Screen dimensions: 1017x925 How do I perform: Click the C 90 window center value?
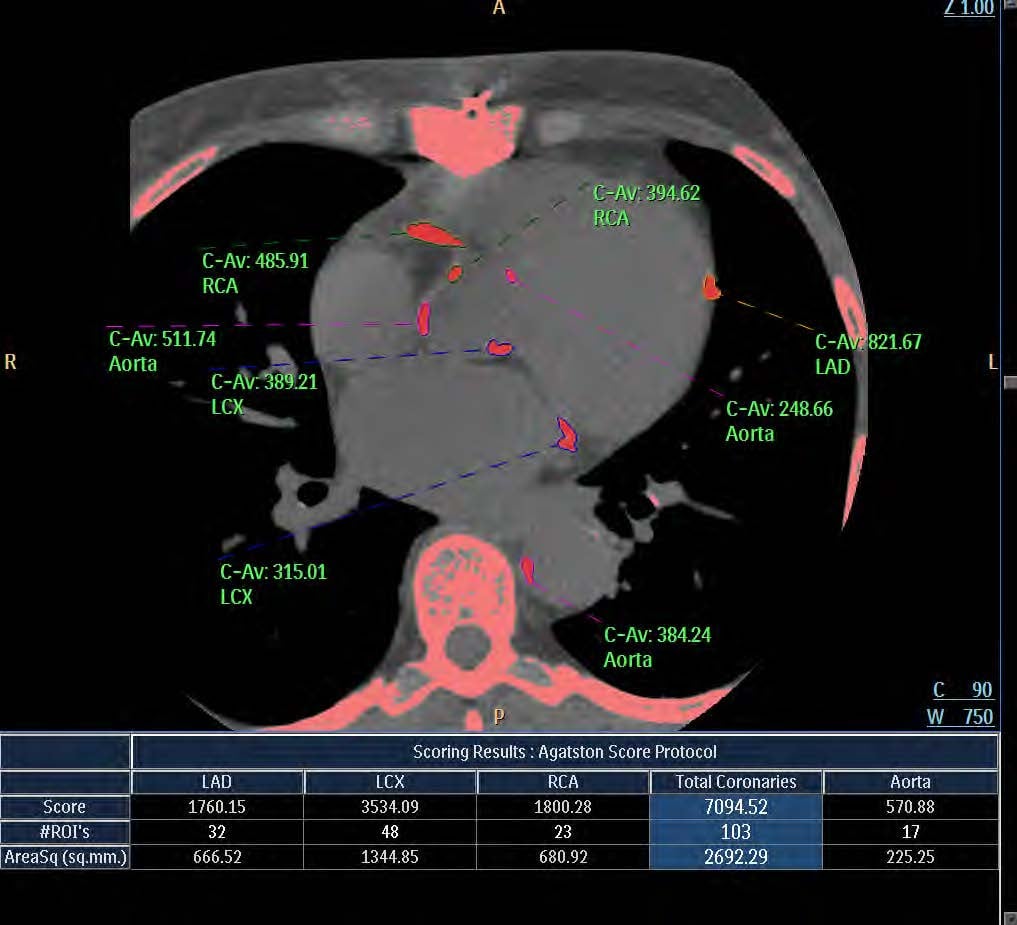[962, 690]
